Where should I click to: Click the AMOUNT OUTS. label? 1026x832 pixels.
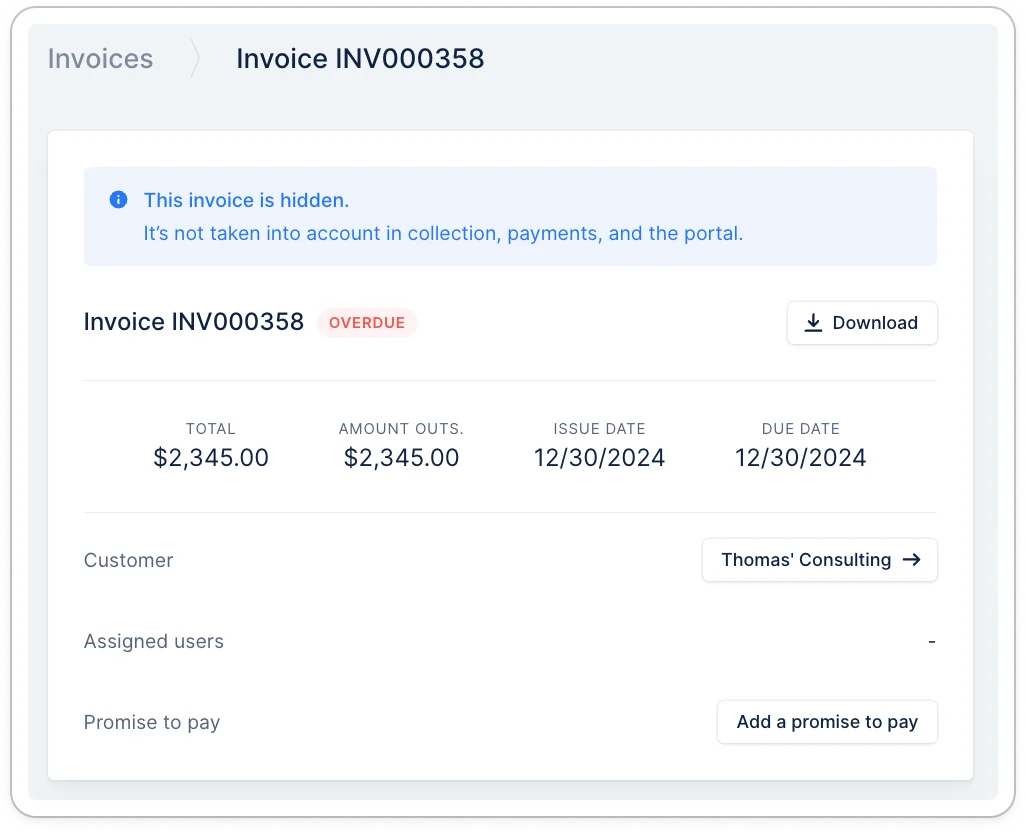(401, 428)
